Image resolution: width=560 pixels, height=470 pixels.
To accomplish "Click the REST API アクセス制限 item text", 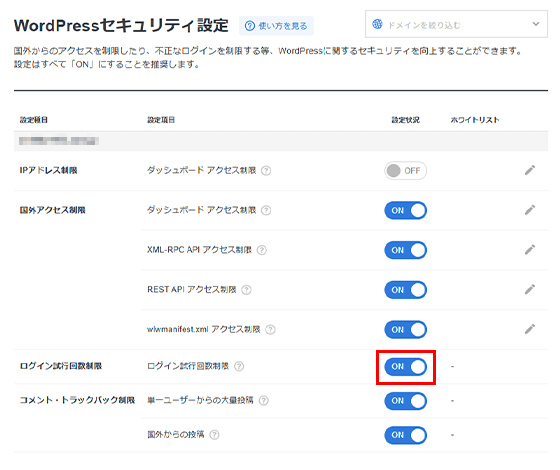I will (192, 289).
